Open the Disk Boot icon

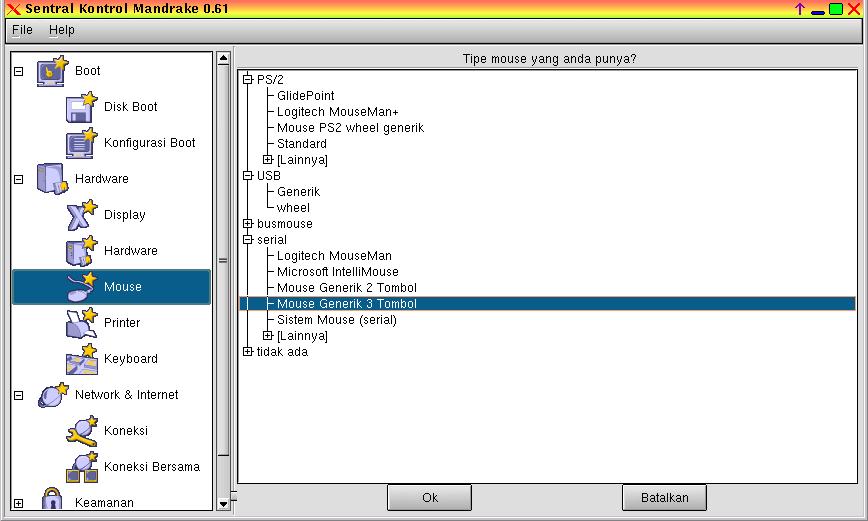coord(81,107)
